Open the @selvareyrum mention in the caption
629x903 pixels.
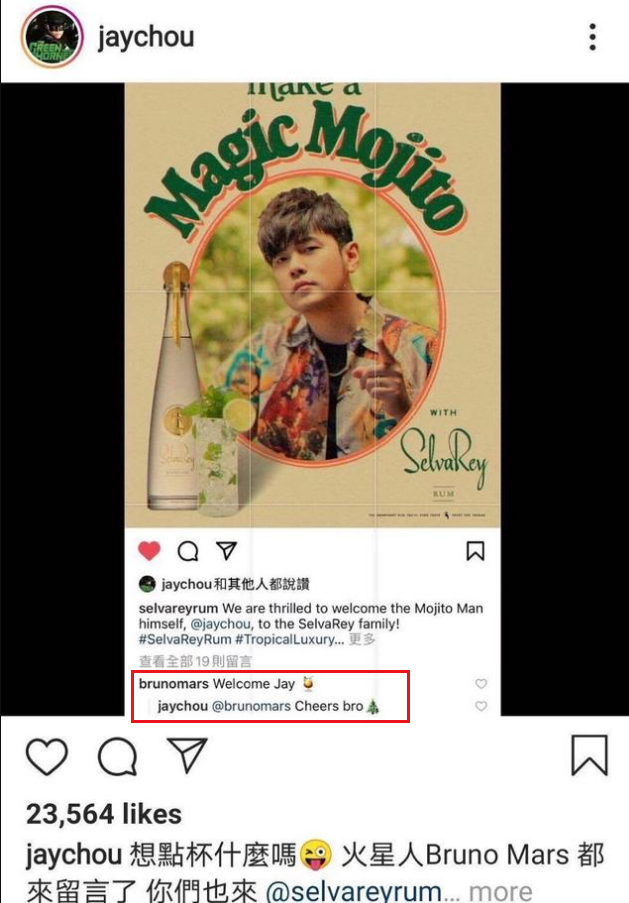tap(353, 891)
